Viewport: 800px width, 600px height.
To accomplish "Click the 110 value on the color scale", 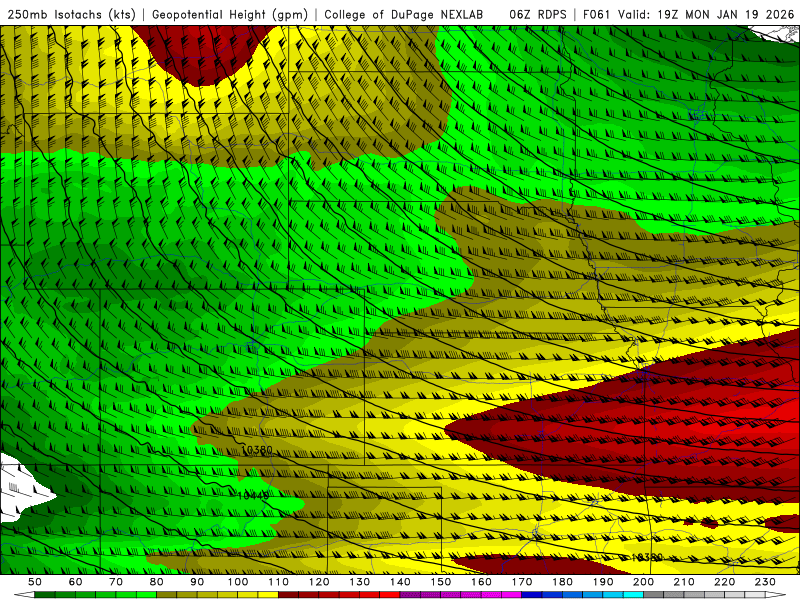I will click(279, 582).
